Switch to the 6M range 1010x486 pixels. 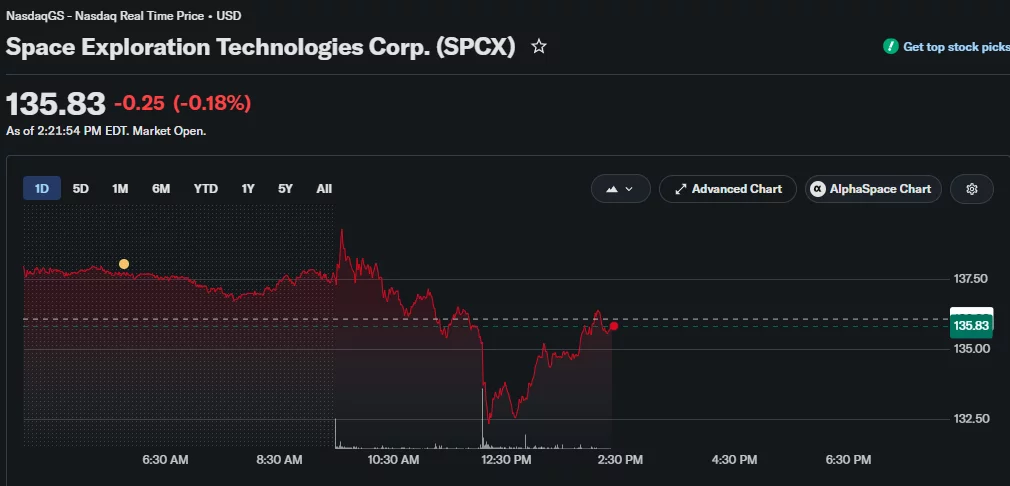161,189
